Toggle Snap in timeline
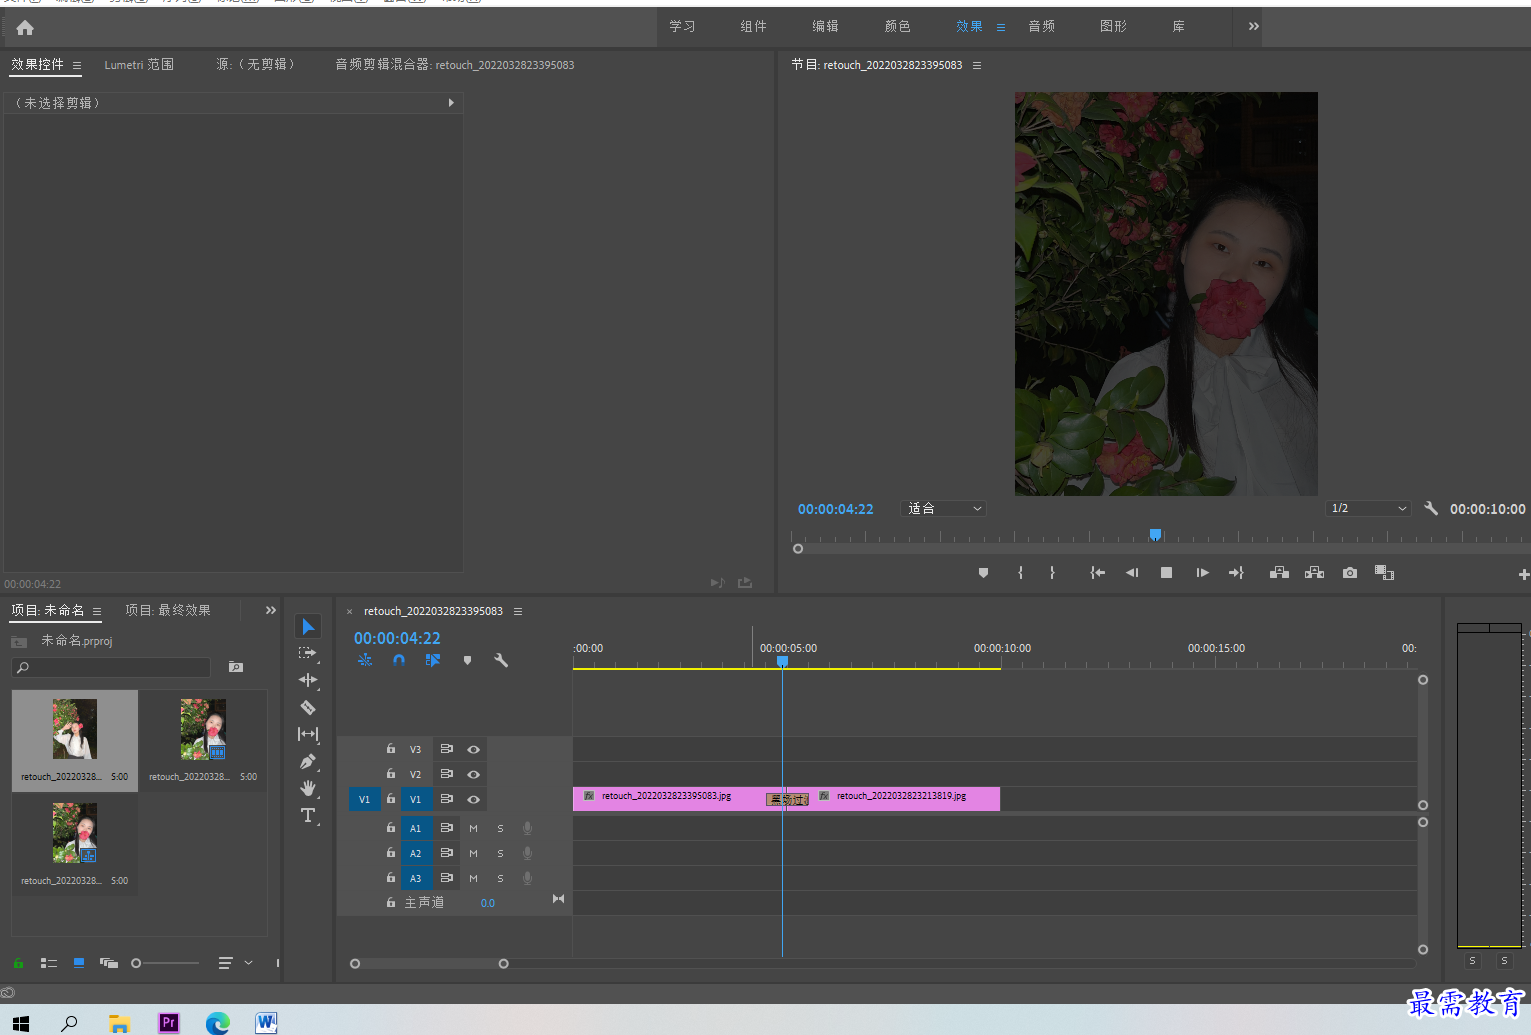1531x1035 pixels. [399, 660]
